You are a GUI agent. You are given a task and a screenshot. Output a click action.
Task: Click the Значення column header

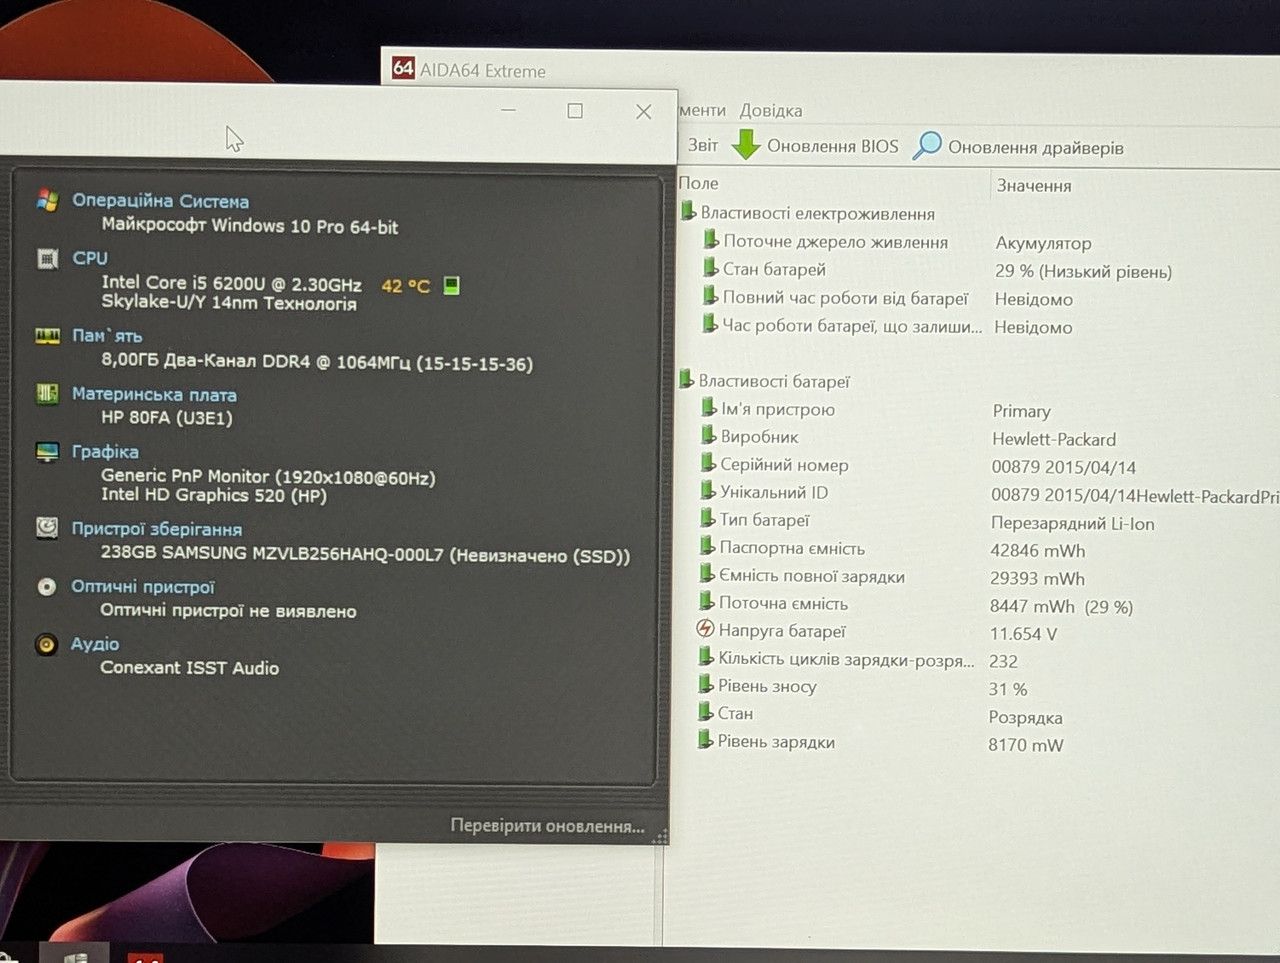click(x=1033, y=185)
